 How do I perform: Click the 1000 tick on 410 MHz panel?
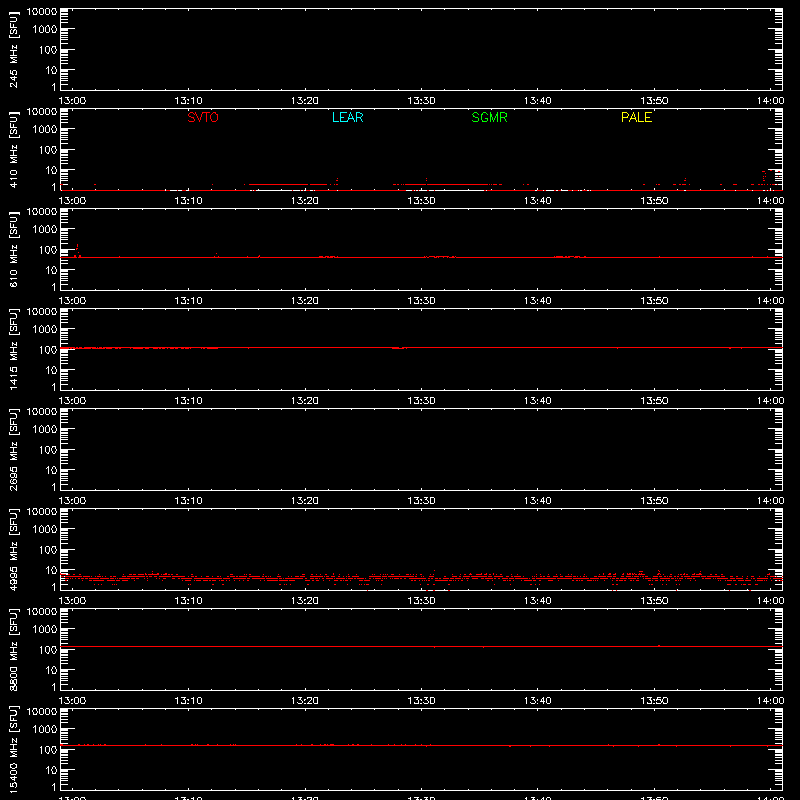tap(45, 130)
